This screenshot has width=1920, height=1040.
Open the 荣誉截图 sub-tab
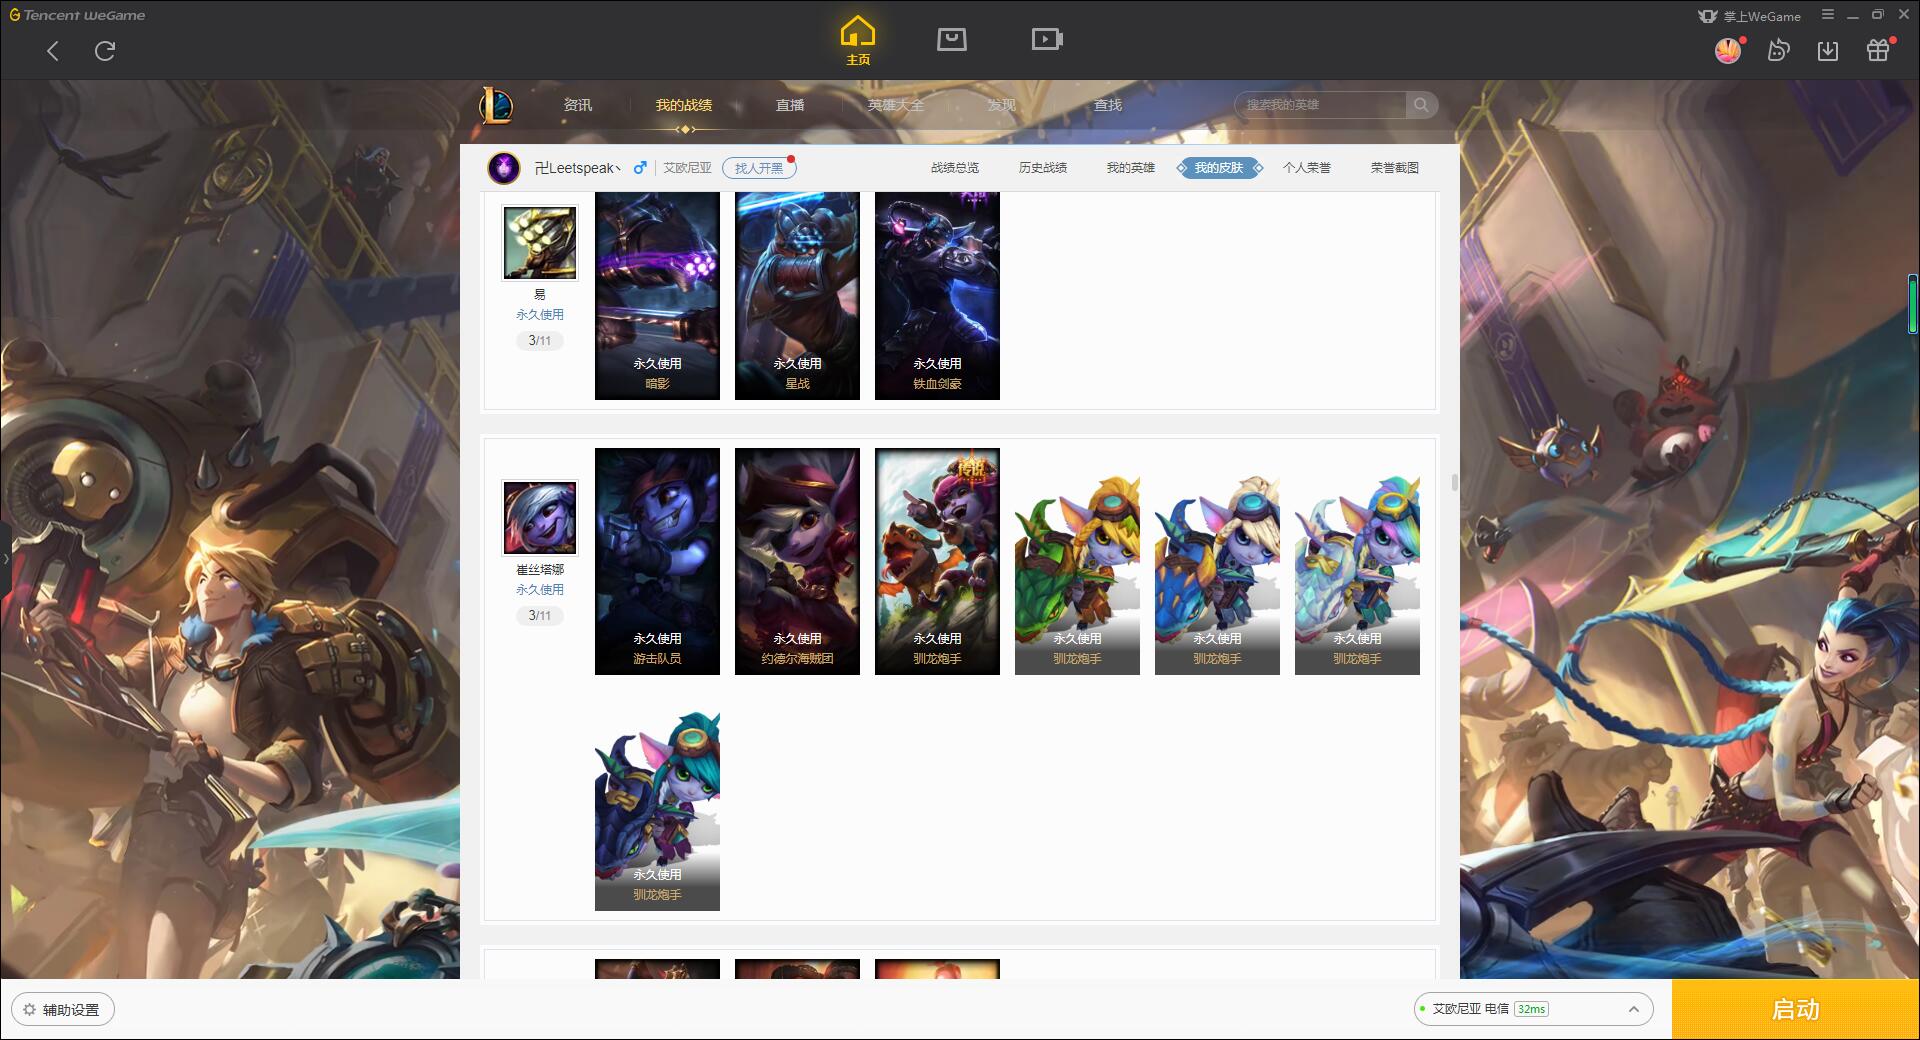click(x=1395, y=168)
